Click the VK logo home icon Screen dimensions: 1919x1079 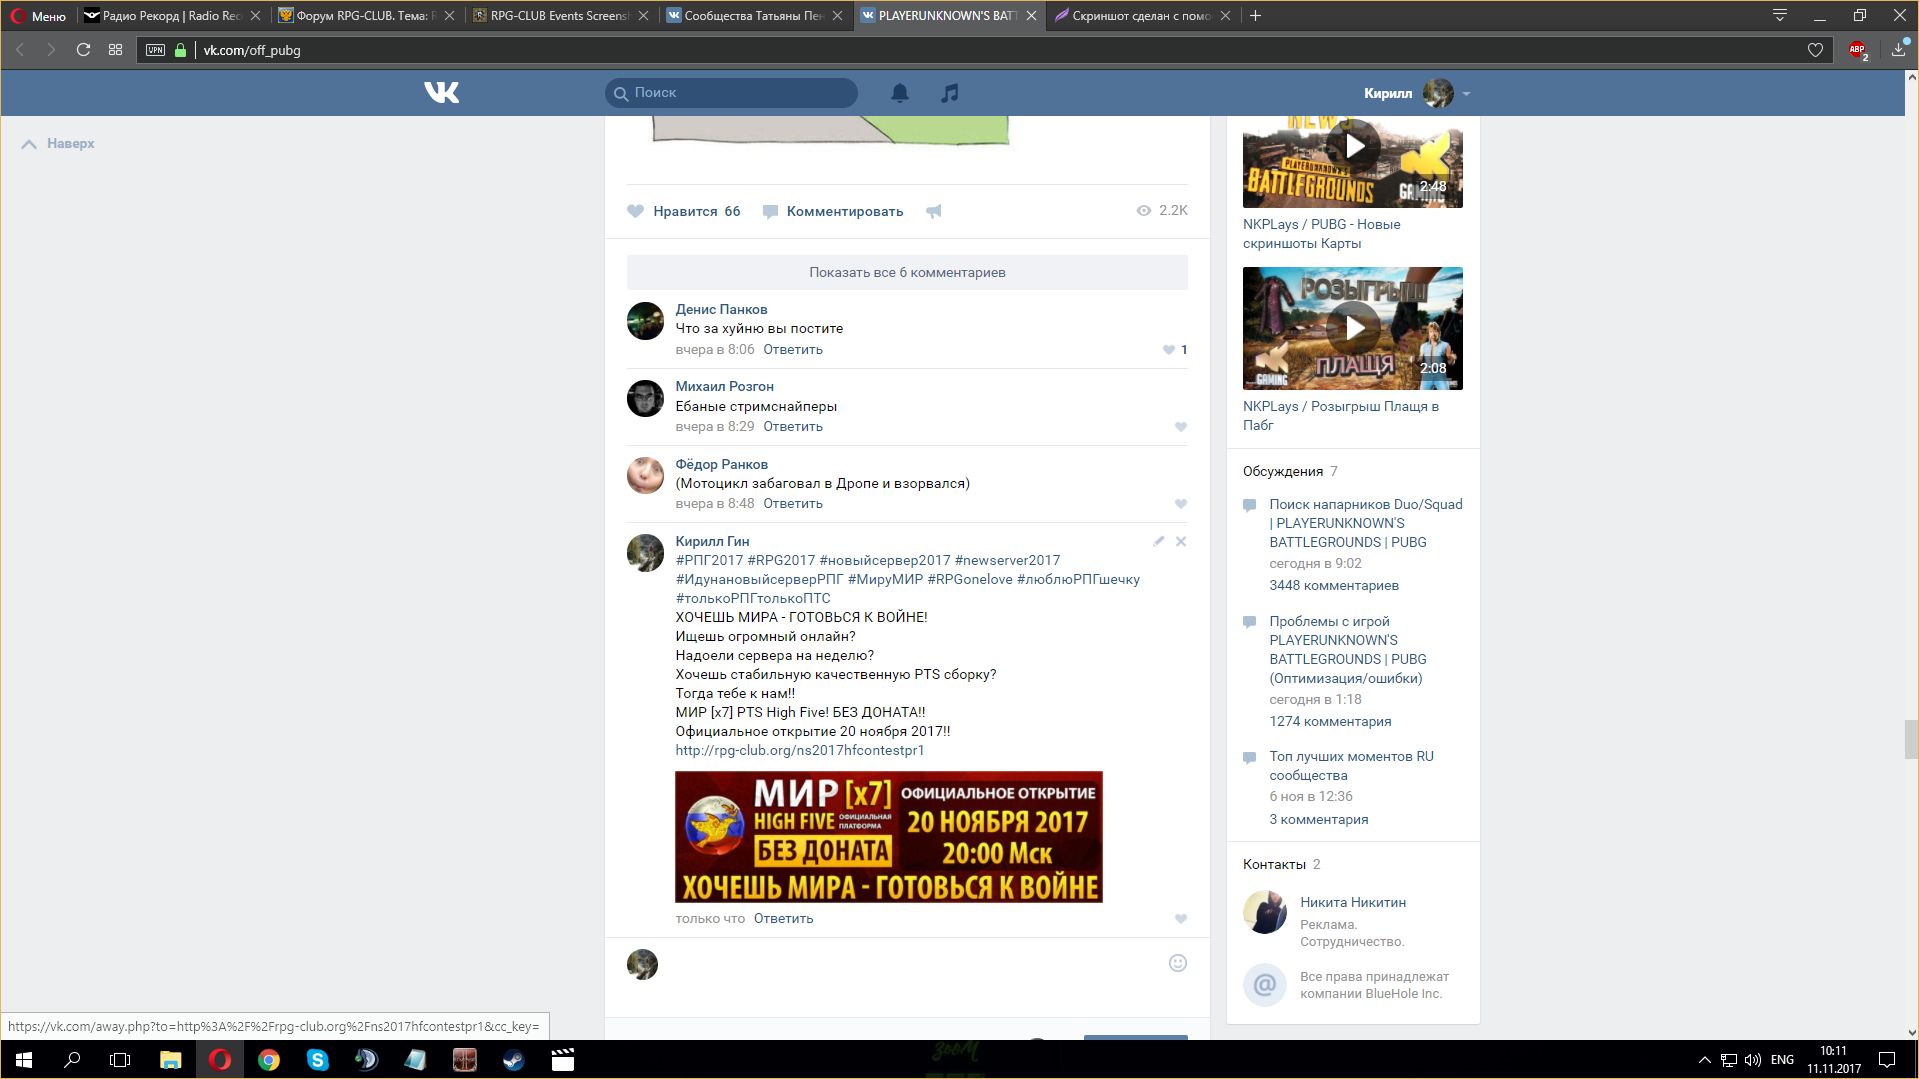click(441, 93)
